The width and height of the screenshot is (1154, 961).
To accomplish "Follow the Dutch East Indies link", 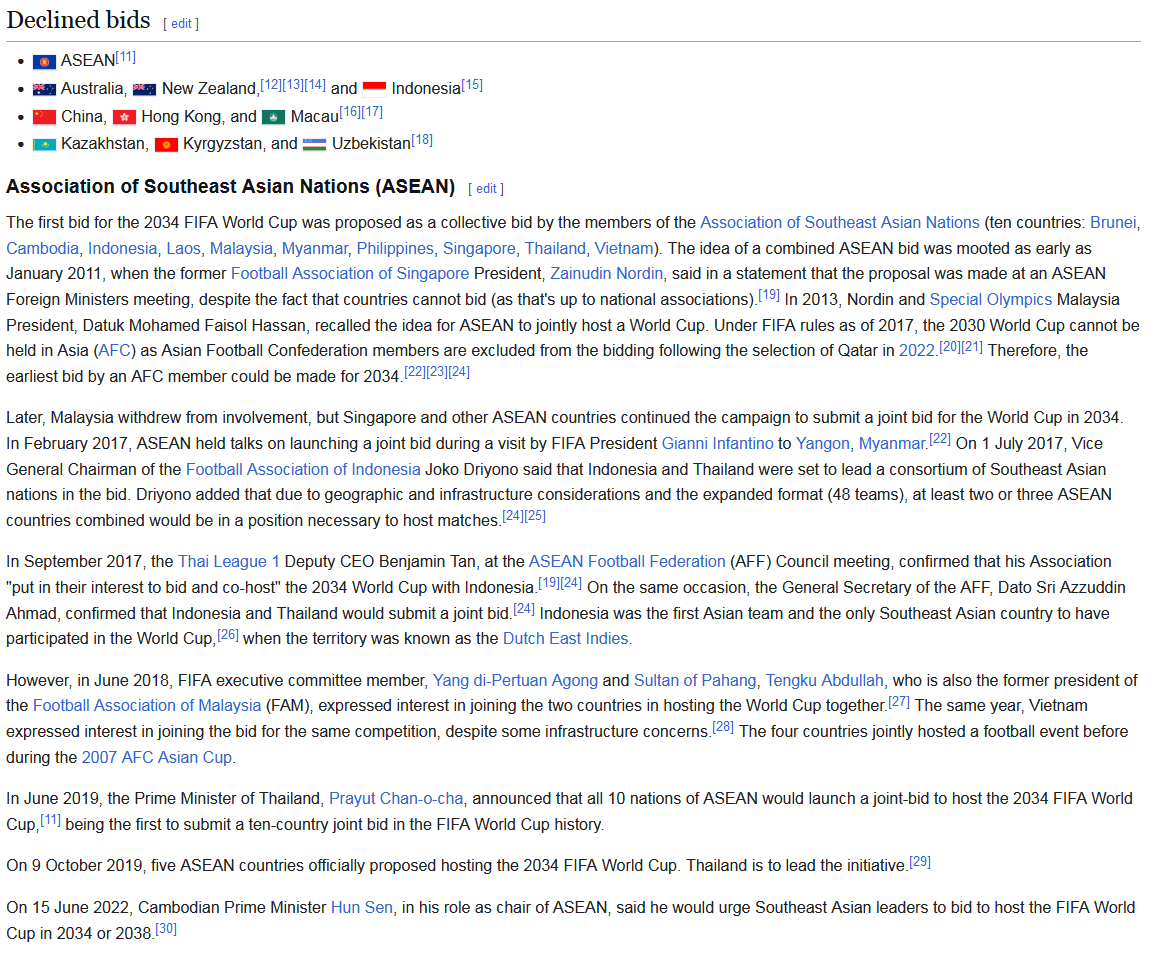I will 565,639.
